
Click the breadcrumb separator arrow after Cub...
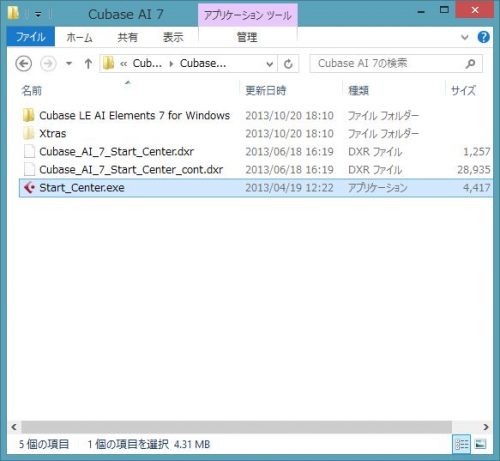[x=171, y=64]
